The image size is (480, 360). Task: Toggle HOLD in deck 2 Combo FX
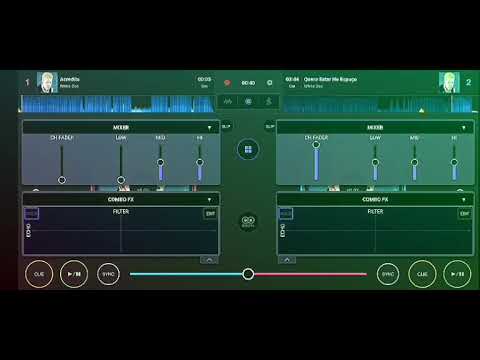(x=286, y=214)
